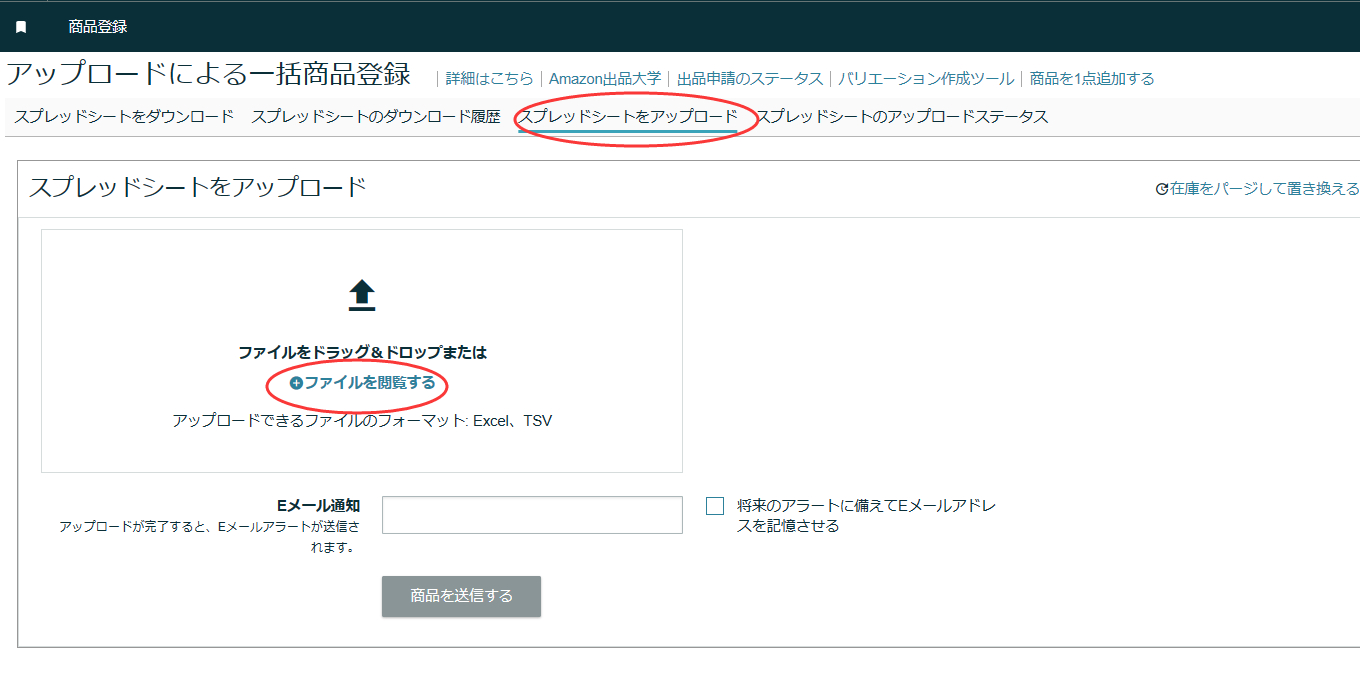
Task: Visit the Amazon出品大学 link
Action: pyautogui.click(x=605, y=79)
